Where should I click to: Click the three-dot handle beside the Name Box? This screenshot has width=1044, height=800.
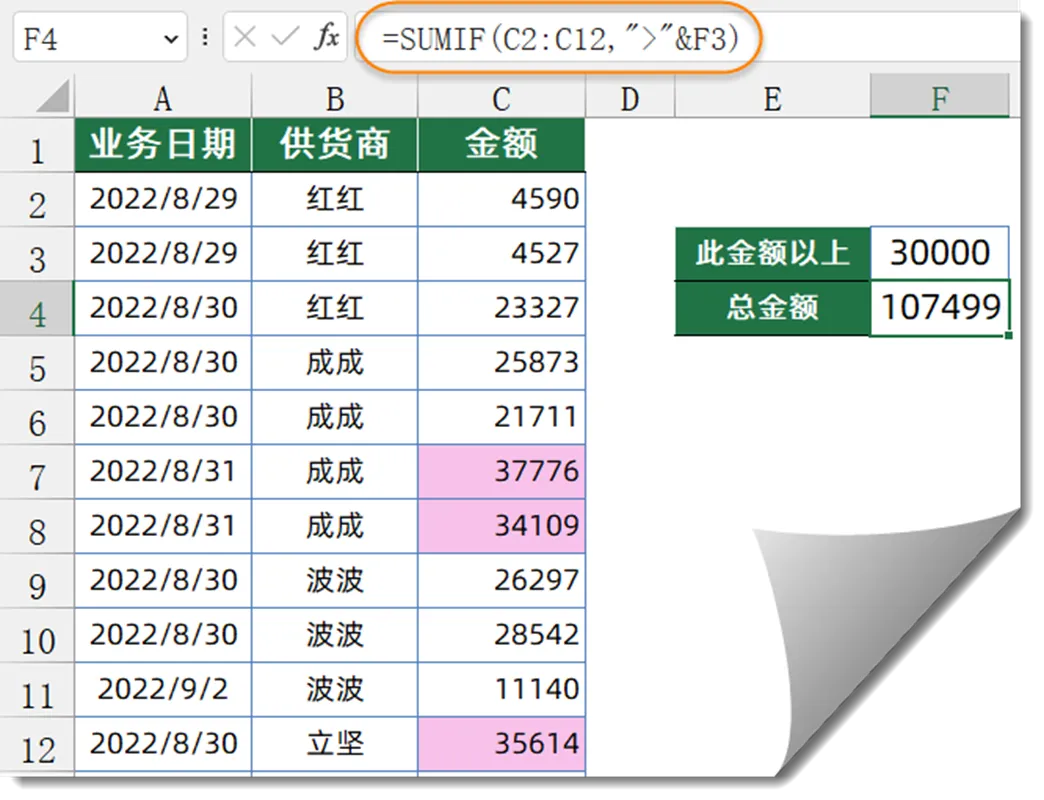point(205,38)
